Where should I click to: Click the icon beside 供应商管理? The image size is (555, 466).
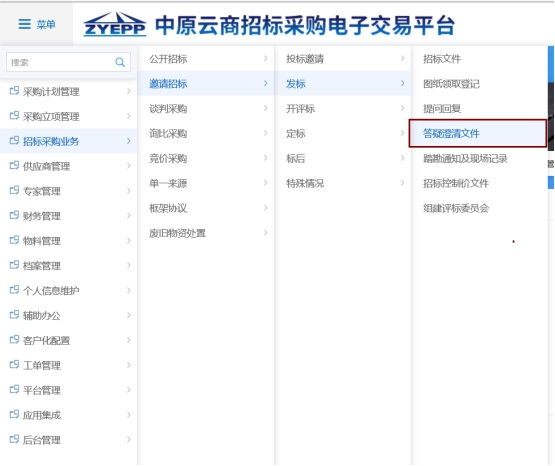tap(14, 166)
